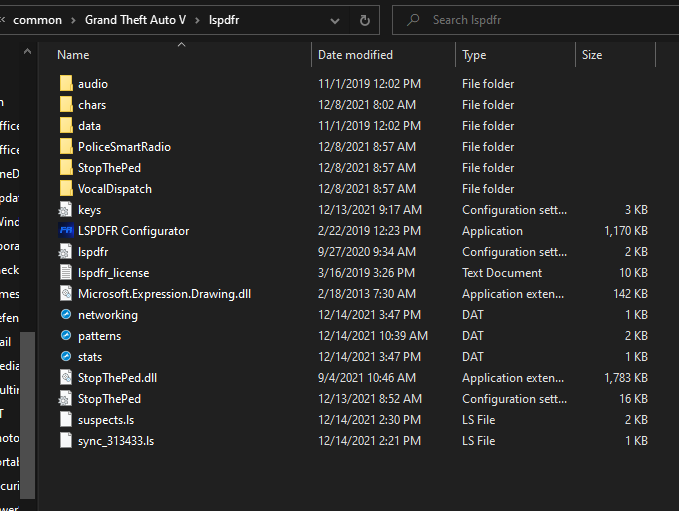Image resolution: width=679 pixels, height=511 pixels.
Task: Click the LSPDFR Configurator application icon
Action: point(66,231)
